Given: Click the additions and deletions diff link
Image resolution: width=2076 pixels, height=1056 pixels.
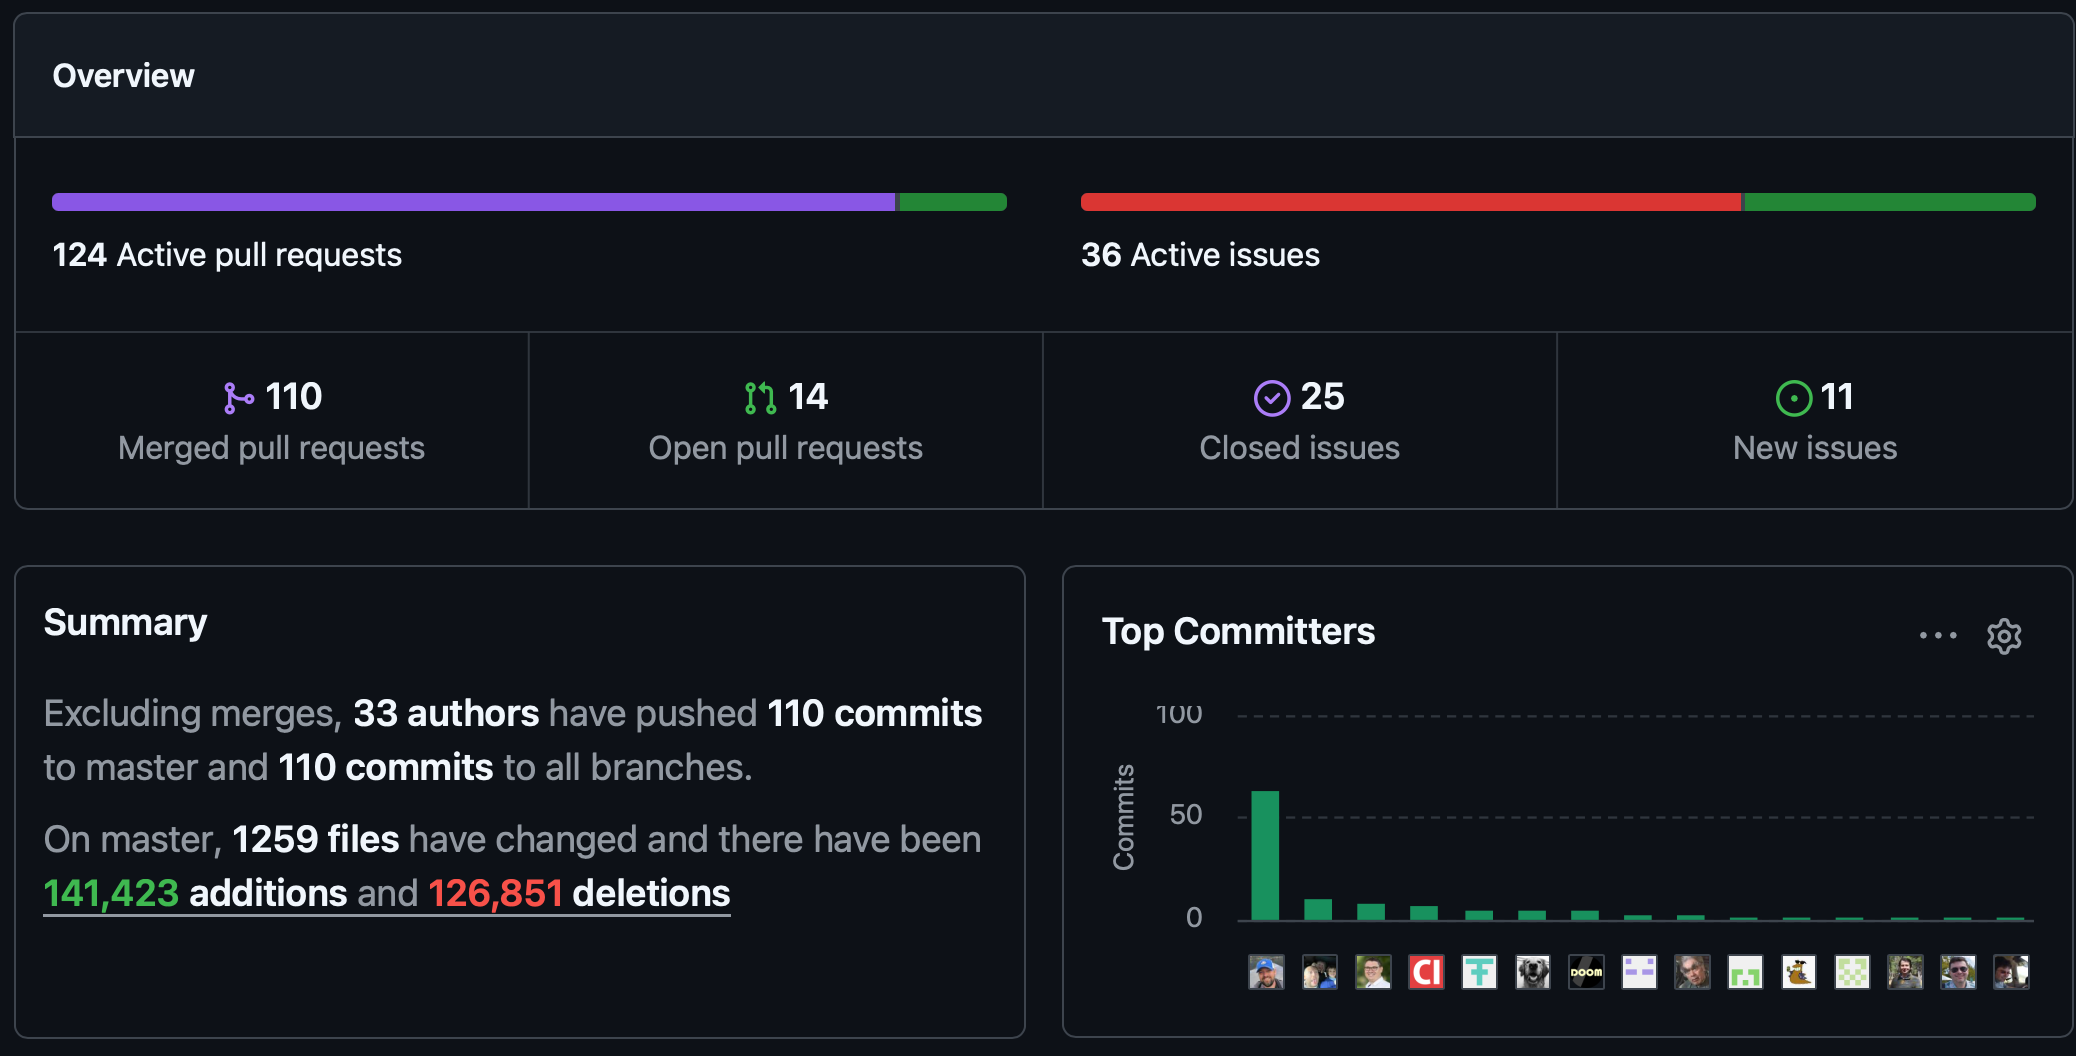Looking at the screenshot, I should point(386,893).
